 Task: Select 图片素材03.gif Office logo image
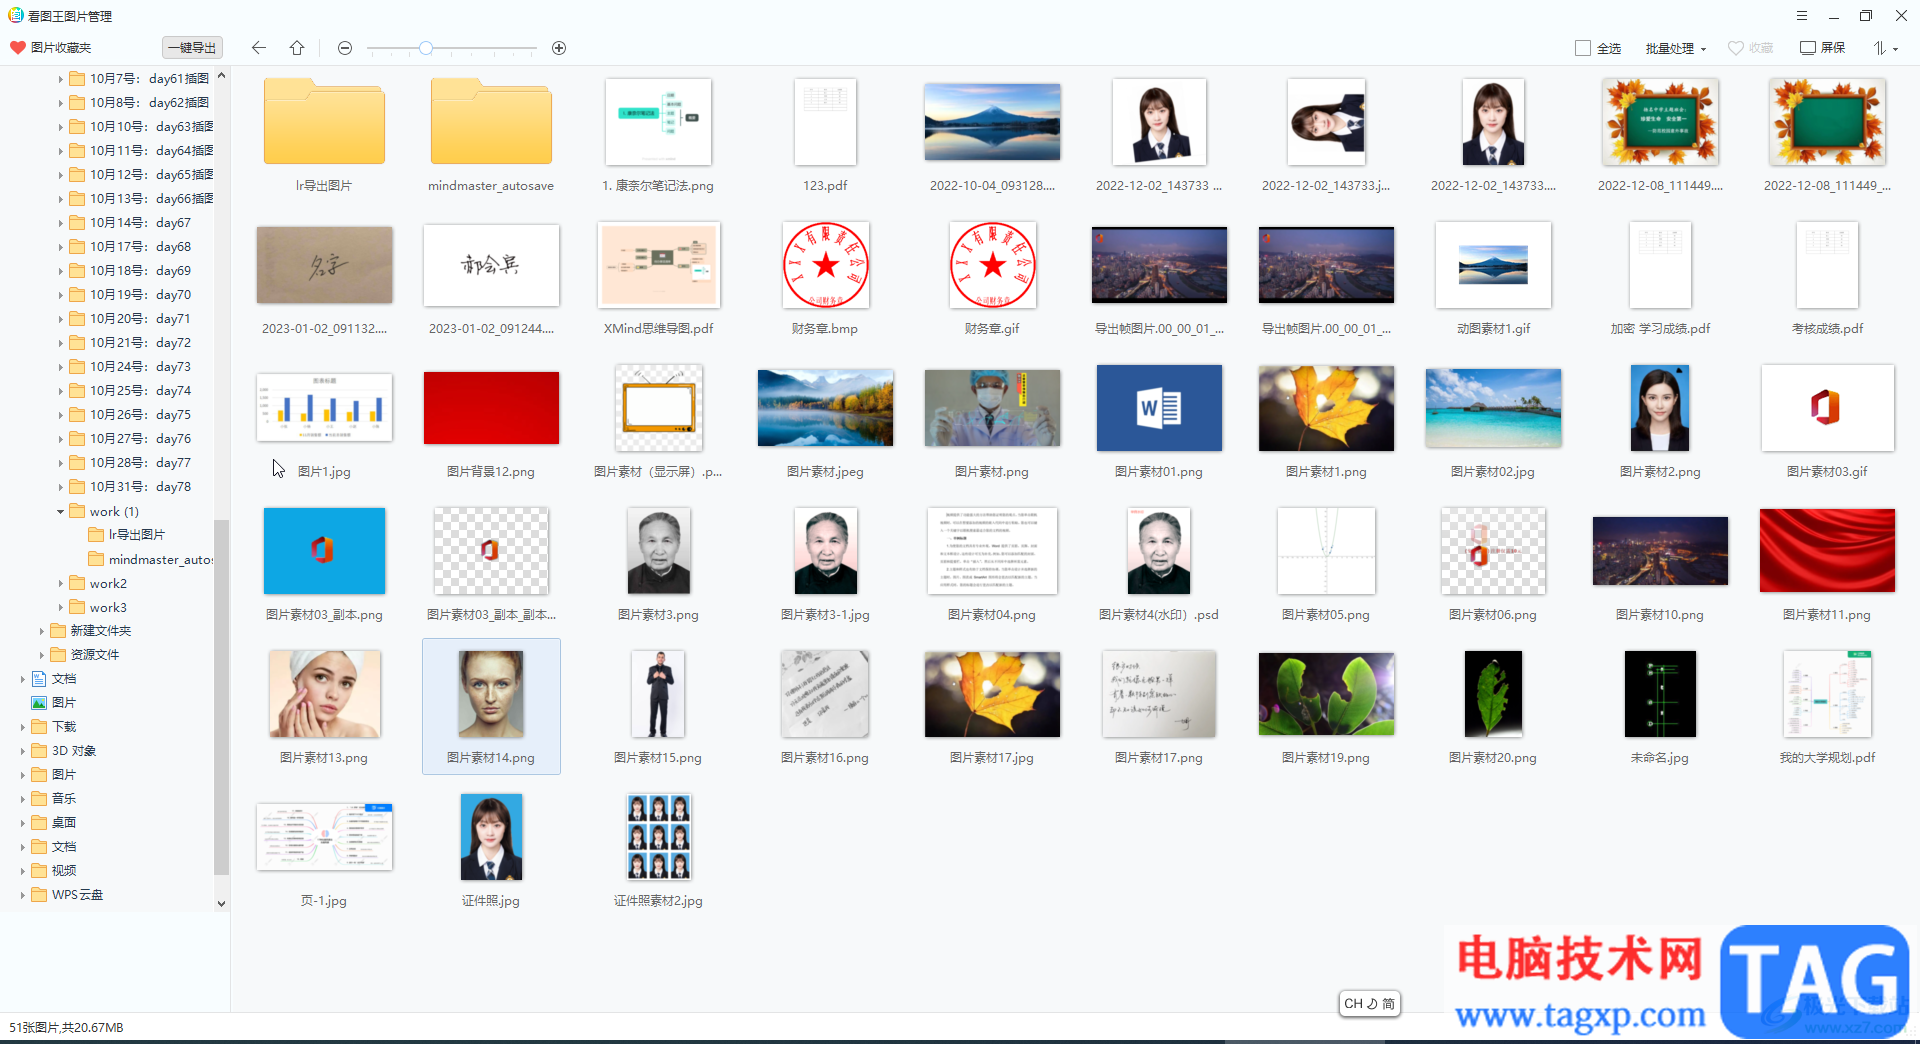coord(1827,408)
